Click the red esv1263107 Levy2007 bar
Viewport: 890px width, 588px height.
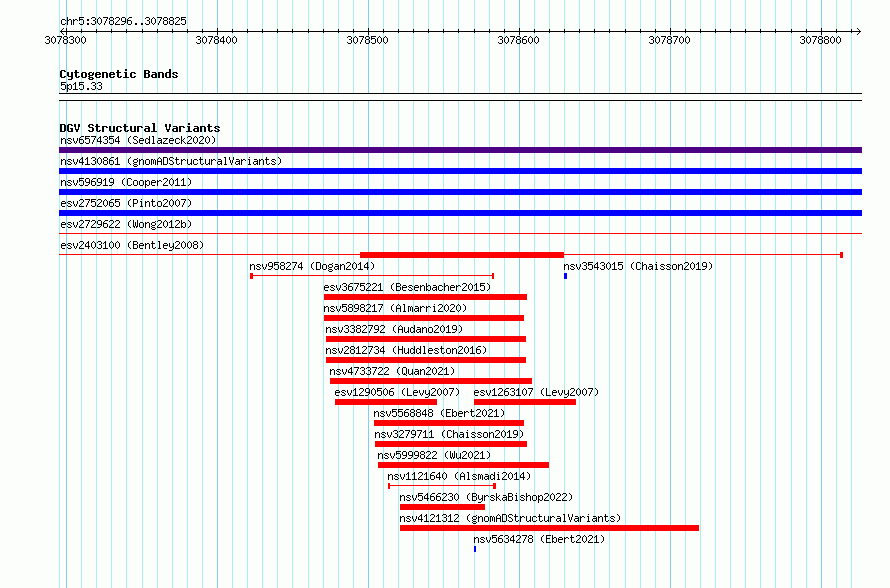(525, 402)
